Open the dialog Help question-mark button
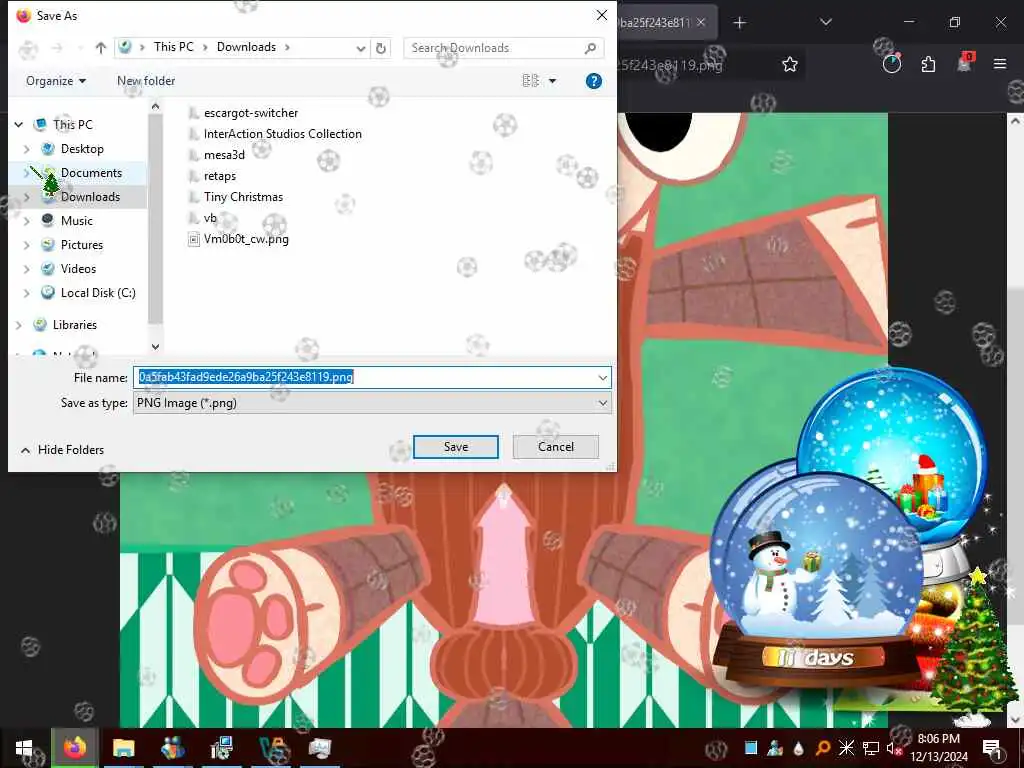The height and width of the screenshot is (768, 1024). (x=594, y=81)
